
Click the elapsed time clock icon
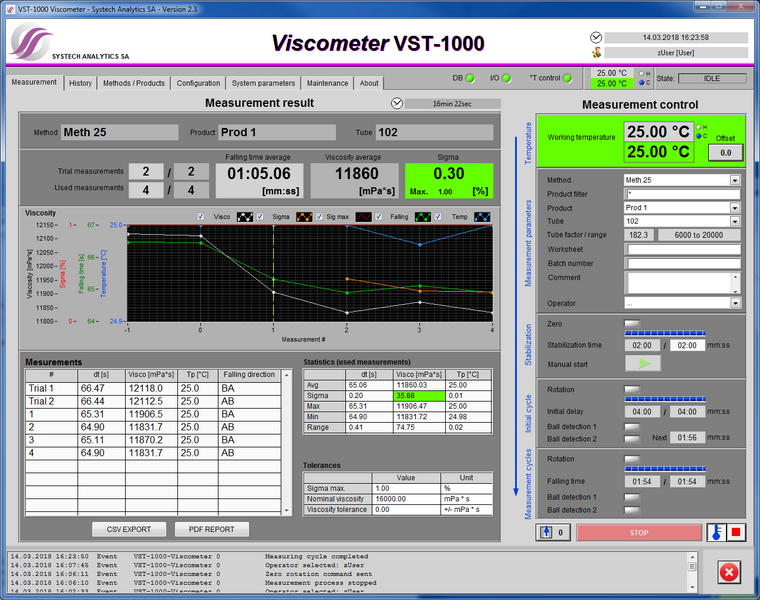click(397, 103)
